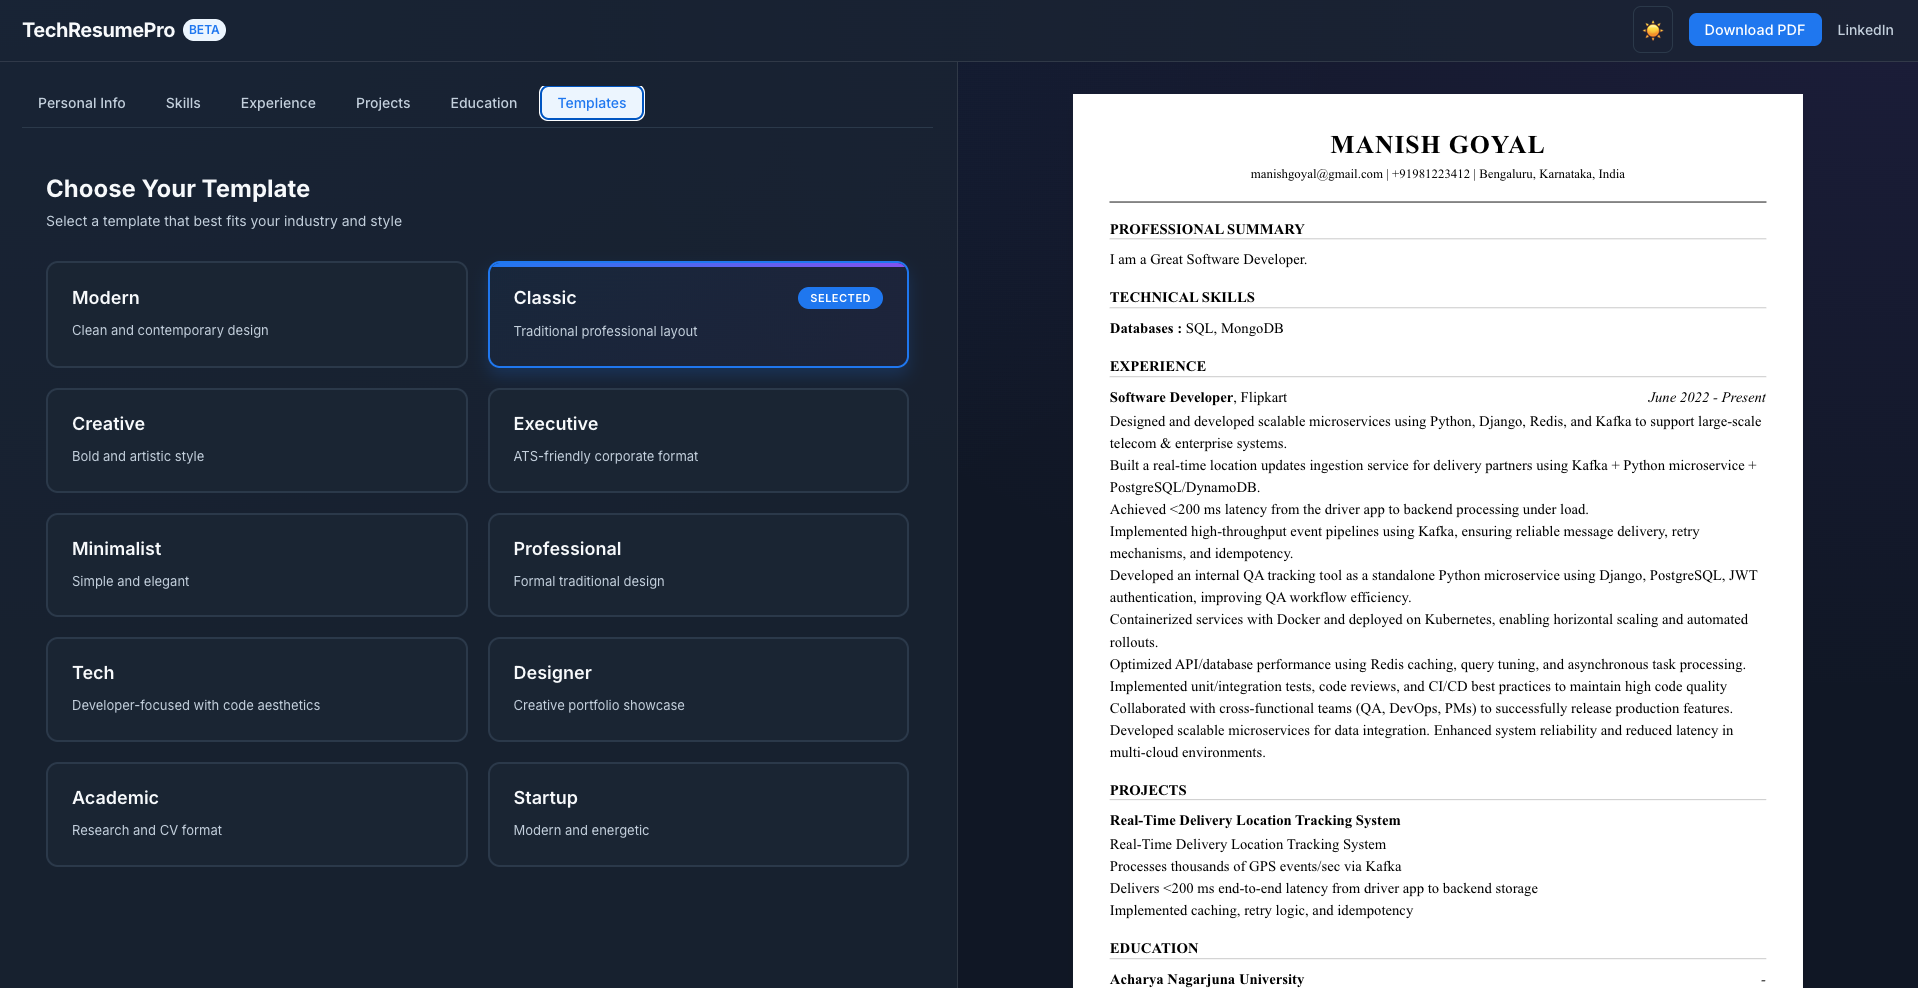Click 'Select a template that best fits' subtitle
Image resolution: width=1918 pixels, height=988 pixels.
tap(224, 221)
